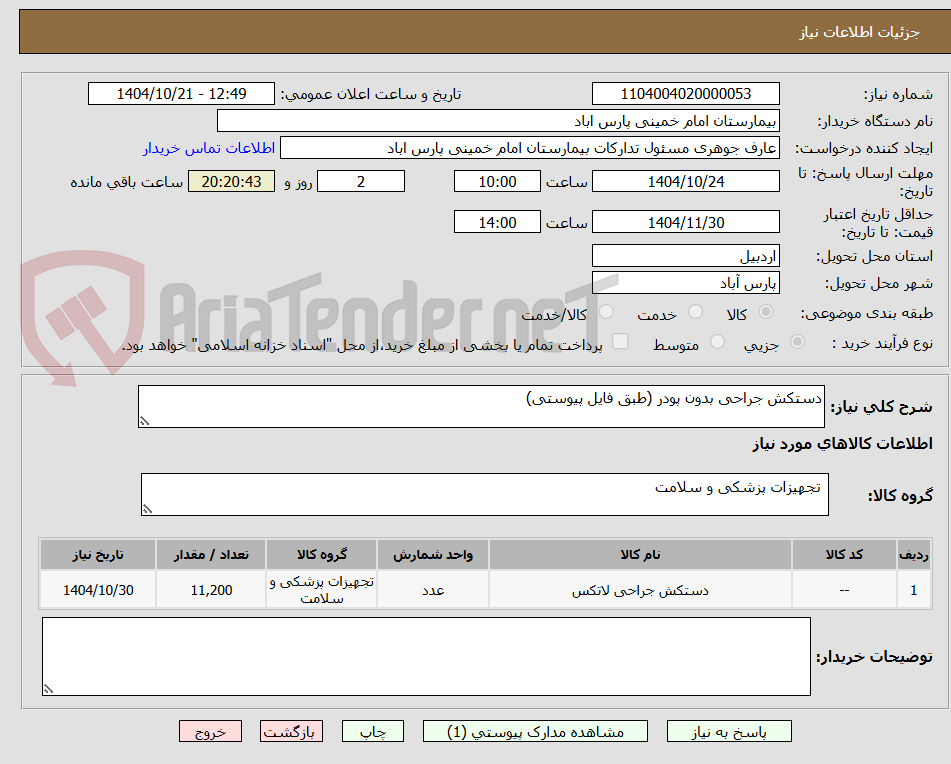The image size is (951, 764).
Task: Click the deadline date 1404/10/24 field
Action: point(685,181)
